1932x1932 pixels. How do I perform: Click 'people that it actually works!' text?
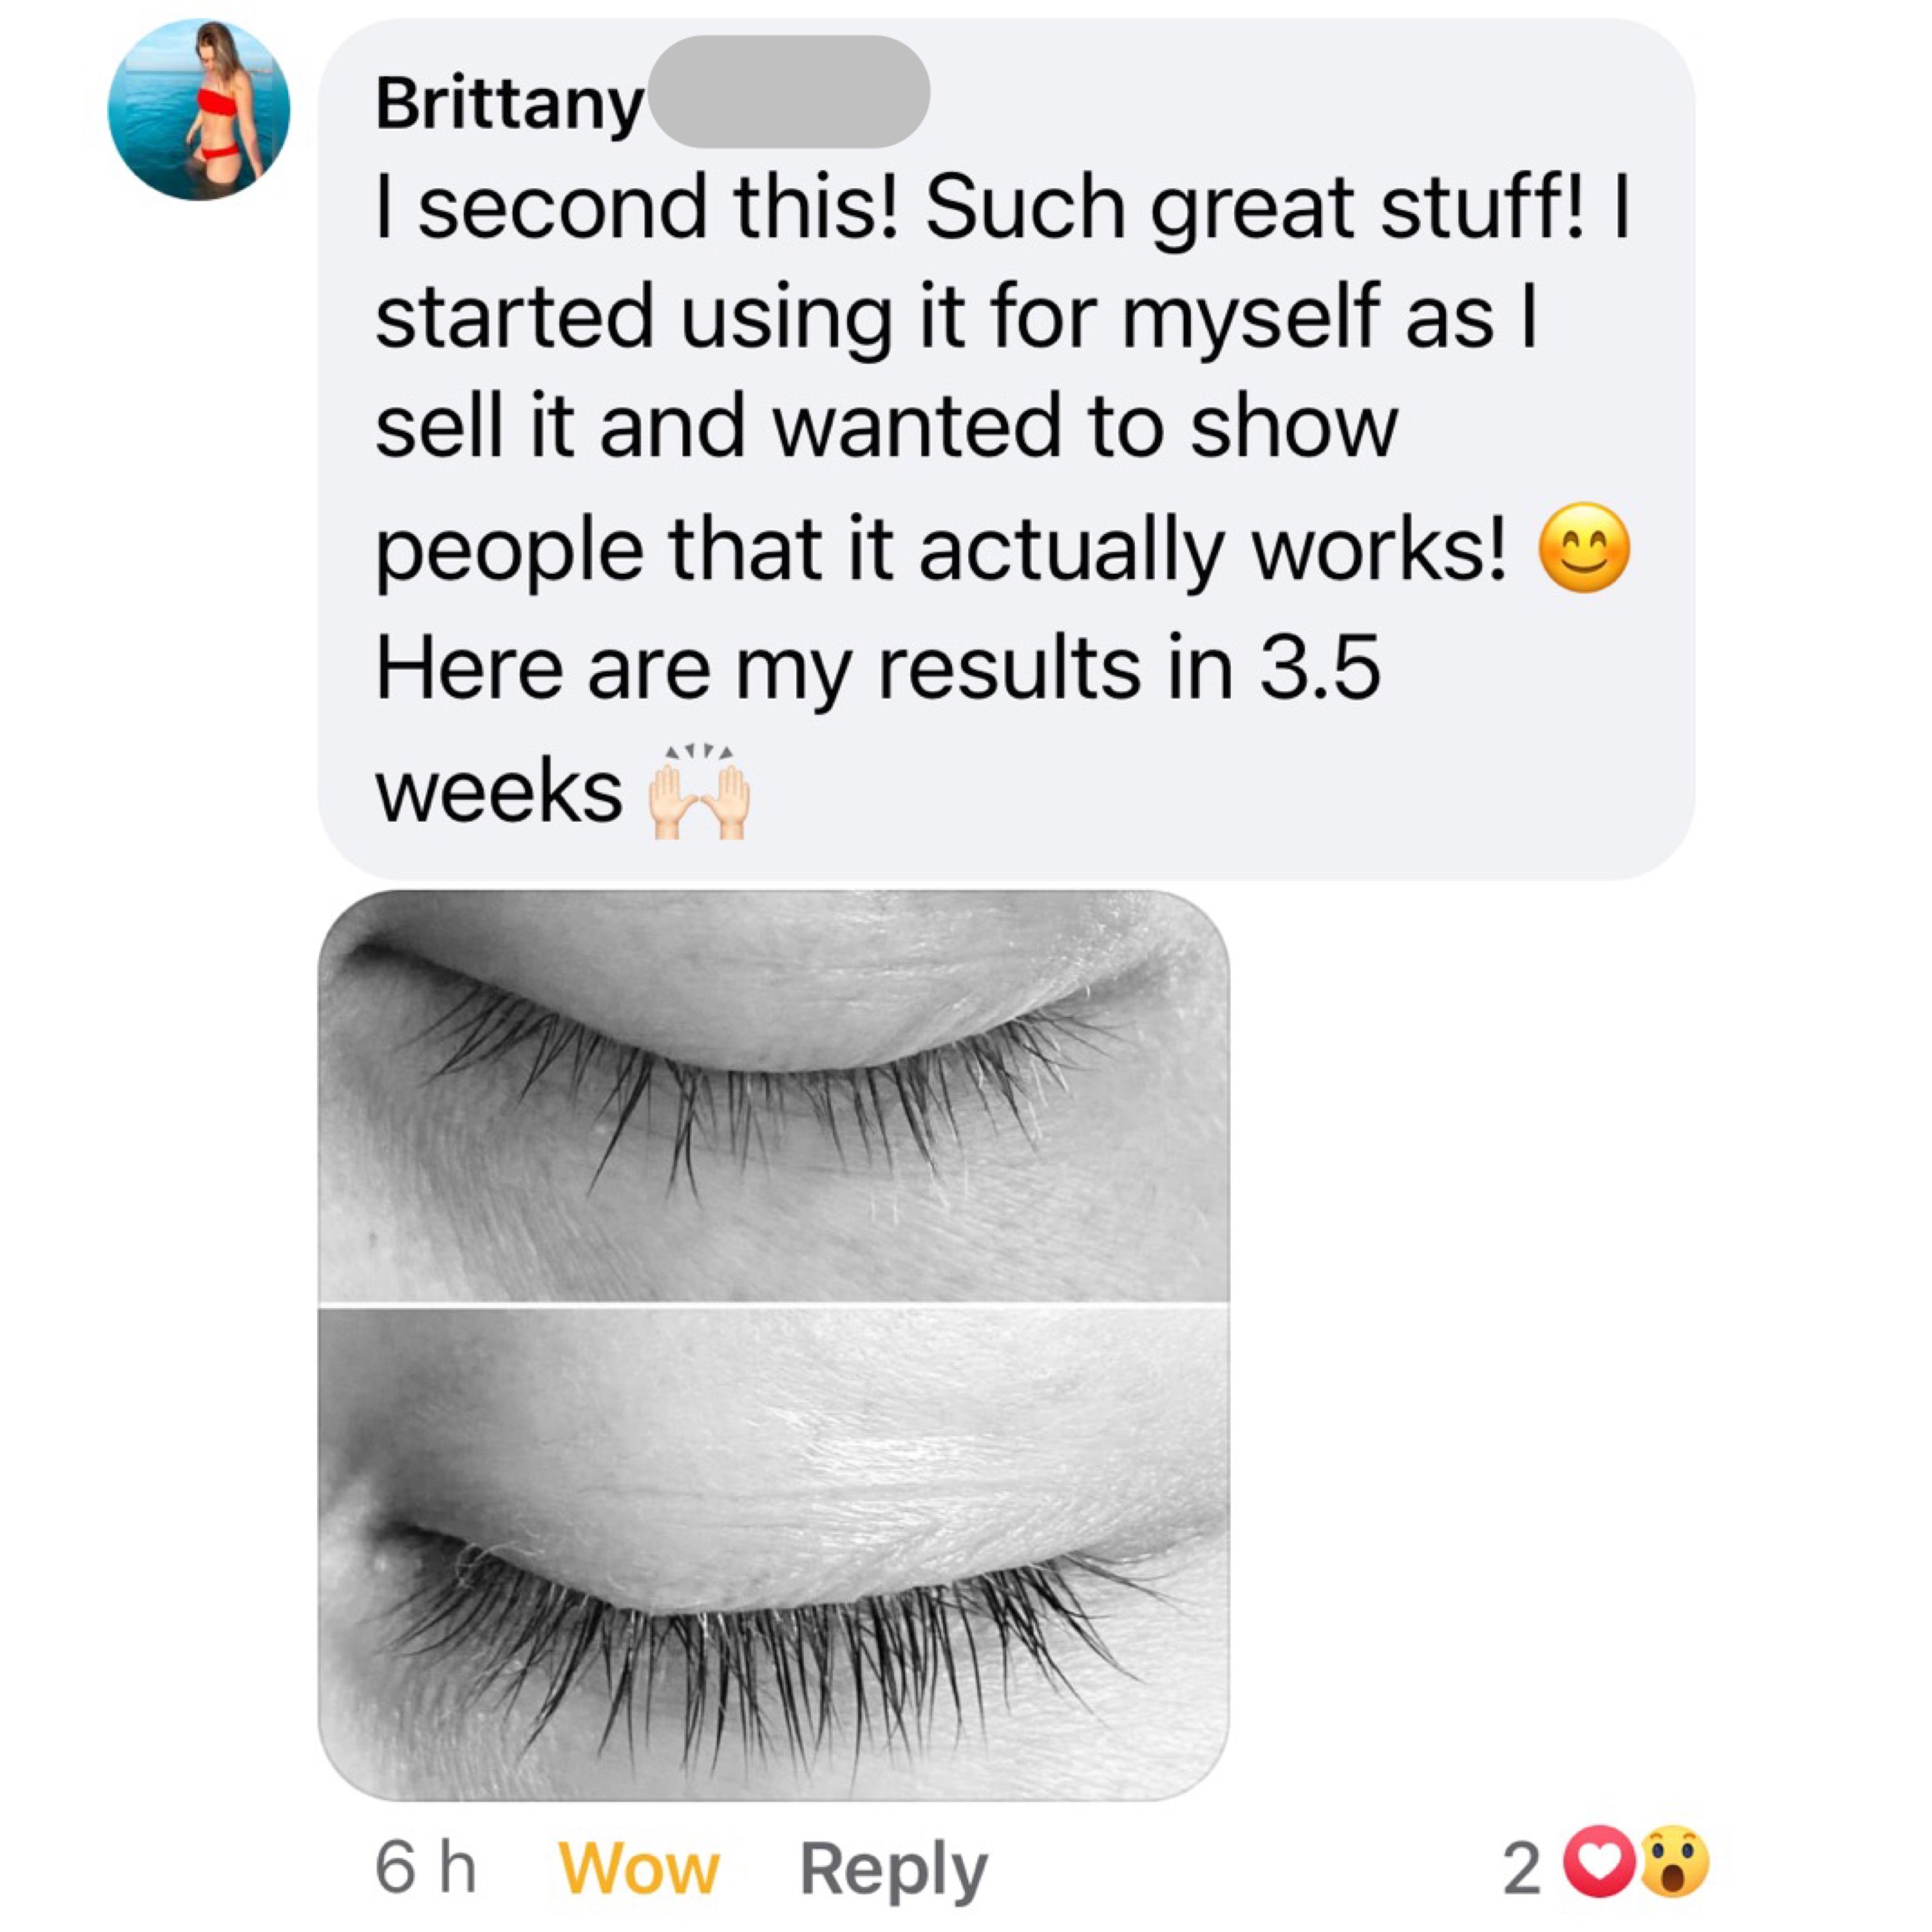941,553
